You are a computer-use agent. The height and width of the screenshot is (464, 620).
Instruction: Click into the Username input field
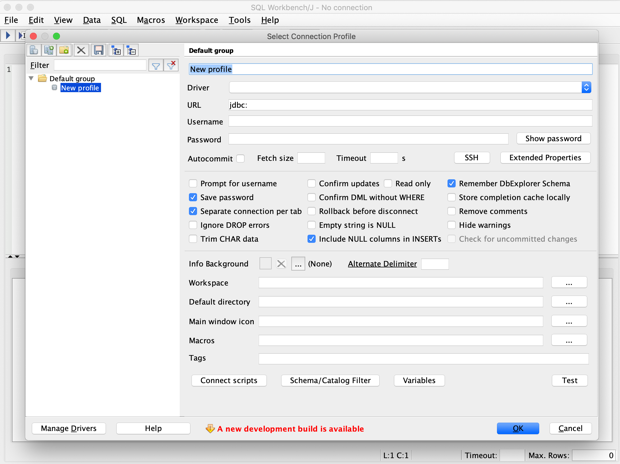(x=410, y=121)
